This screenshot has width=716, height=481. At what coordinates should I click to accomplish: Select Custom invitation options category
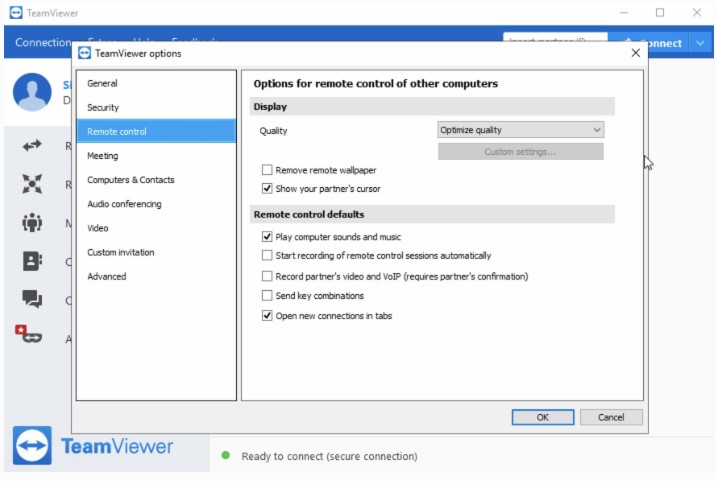coord(156,253)
